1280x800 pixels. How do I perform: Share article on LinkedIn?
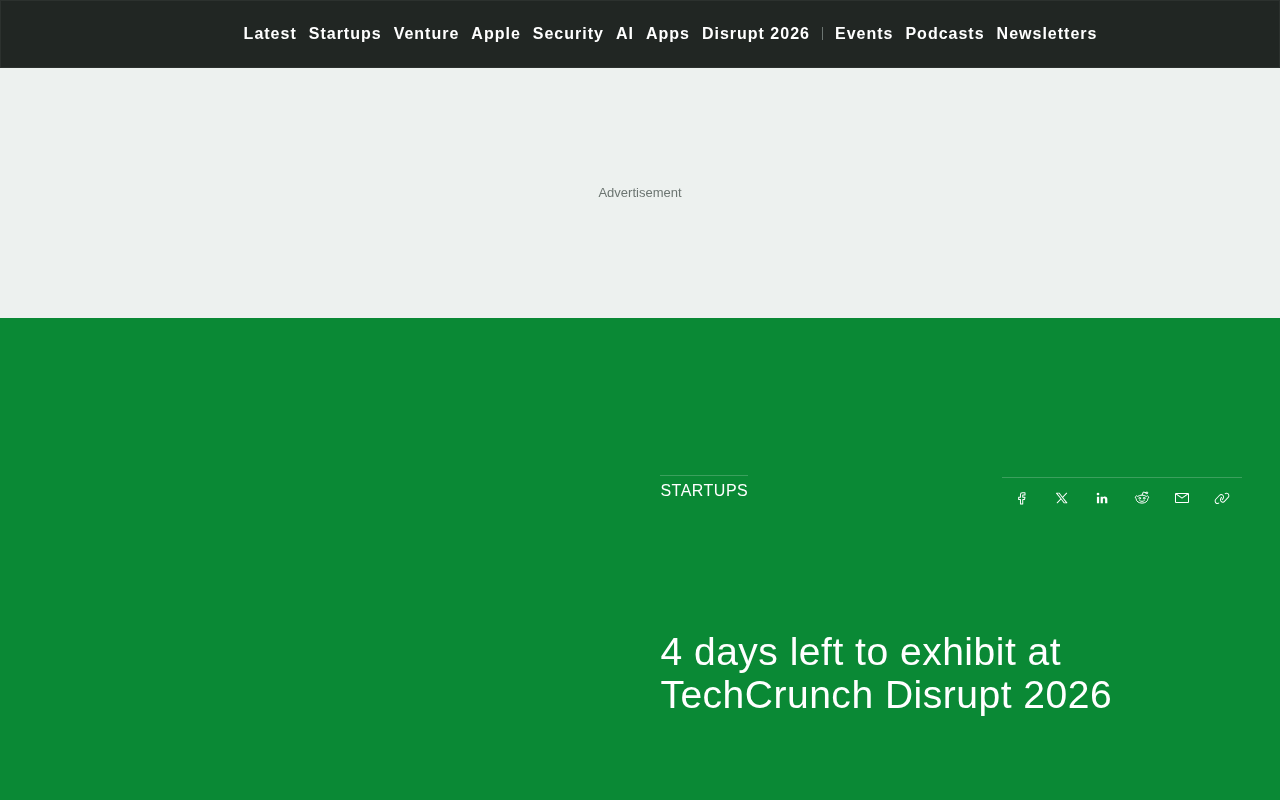coord(1102,498)
